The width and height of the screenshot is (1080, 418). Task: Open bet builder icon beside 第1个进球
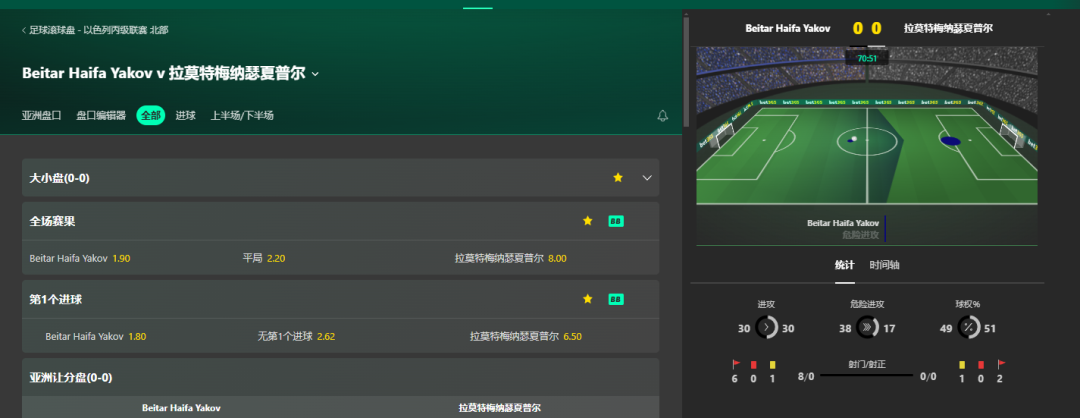tap(616, 299)
